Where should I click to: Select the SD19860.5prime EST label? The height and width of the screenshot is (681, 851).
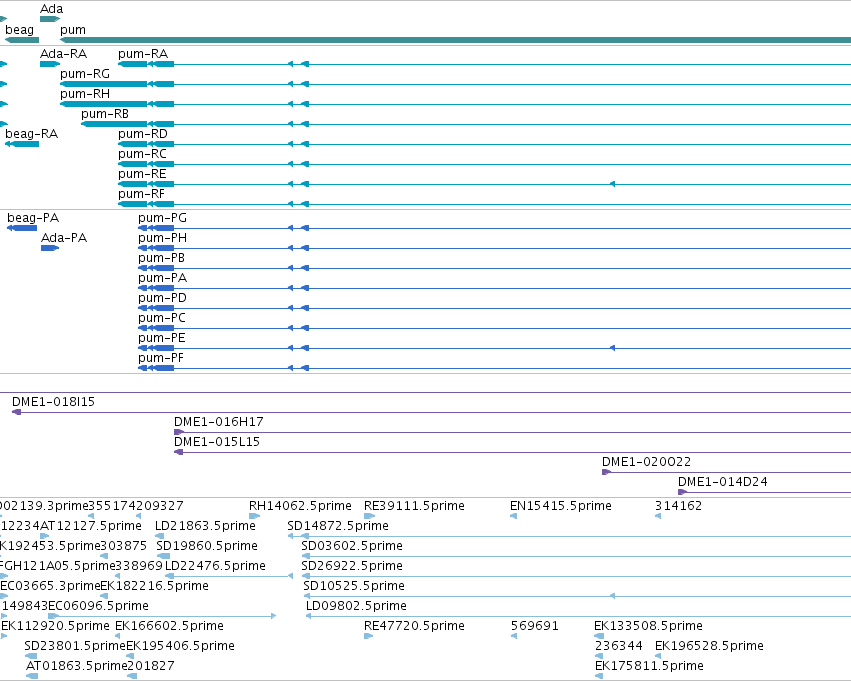click(x=207, y=546)
